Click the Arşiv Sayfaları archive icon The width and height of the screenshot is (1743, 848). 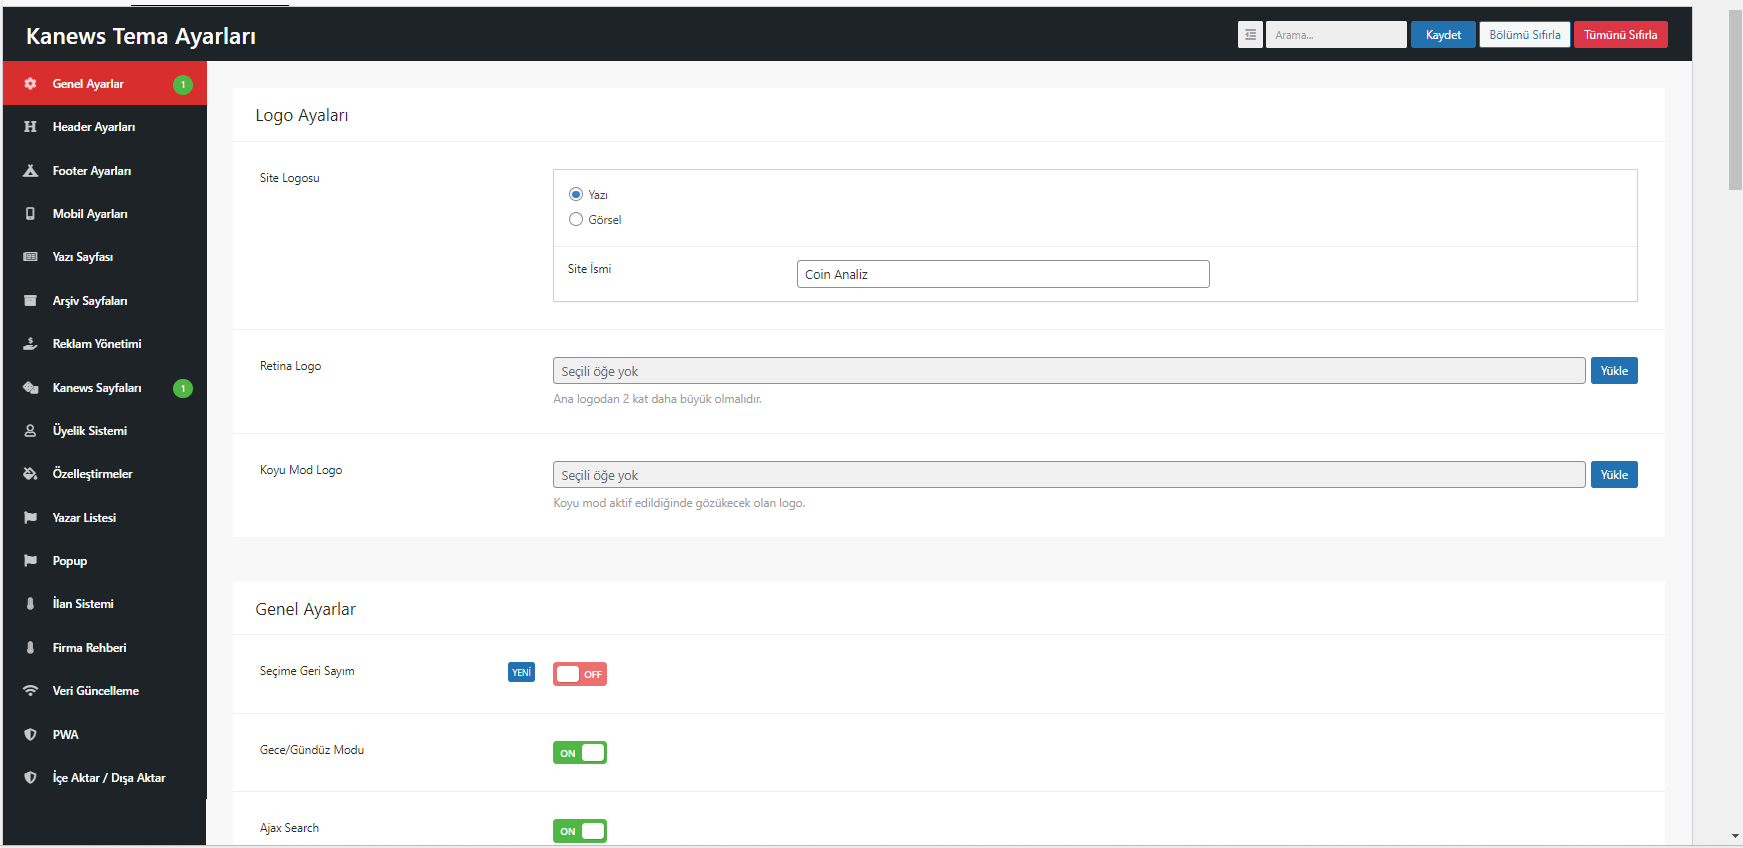pos(30,301)
